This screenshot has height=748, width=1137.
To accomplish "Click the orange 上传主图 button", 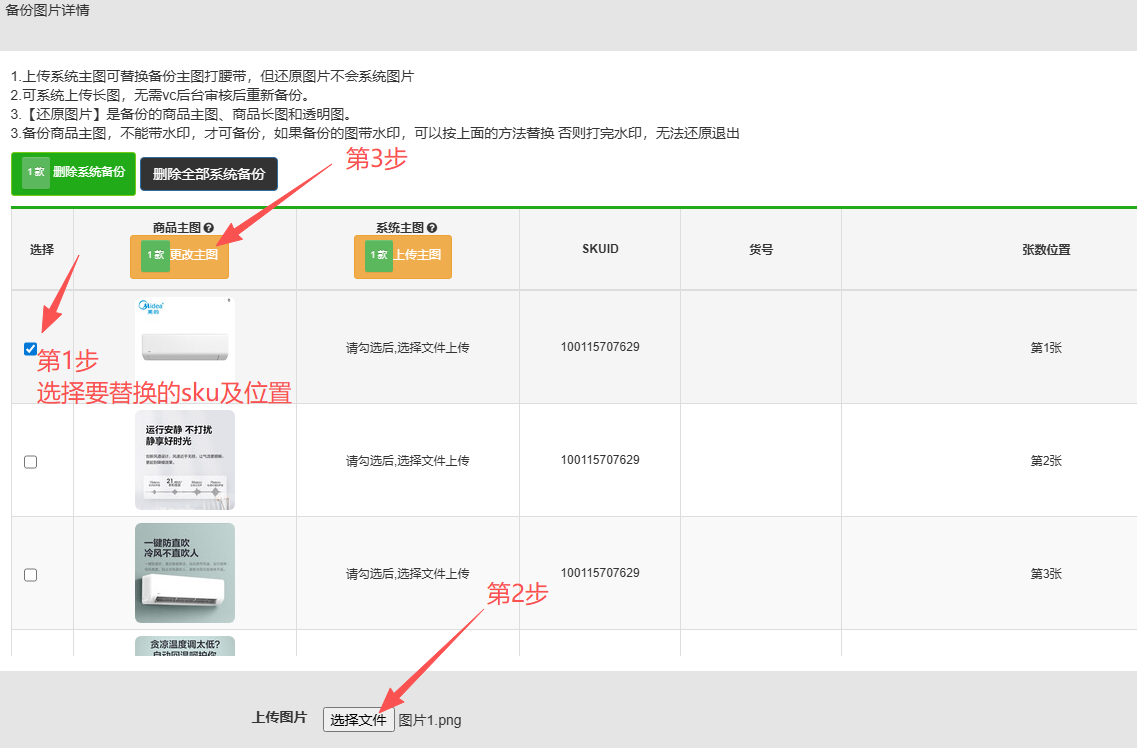I will click(x=403, y=256).
